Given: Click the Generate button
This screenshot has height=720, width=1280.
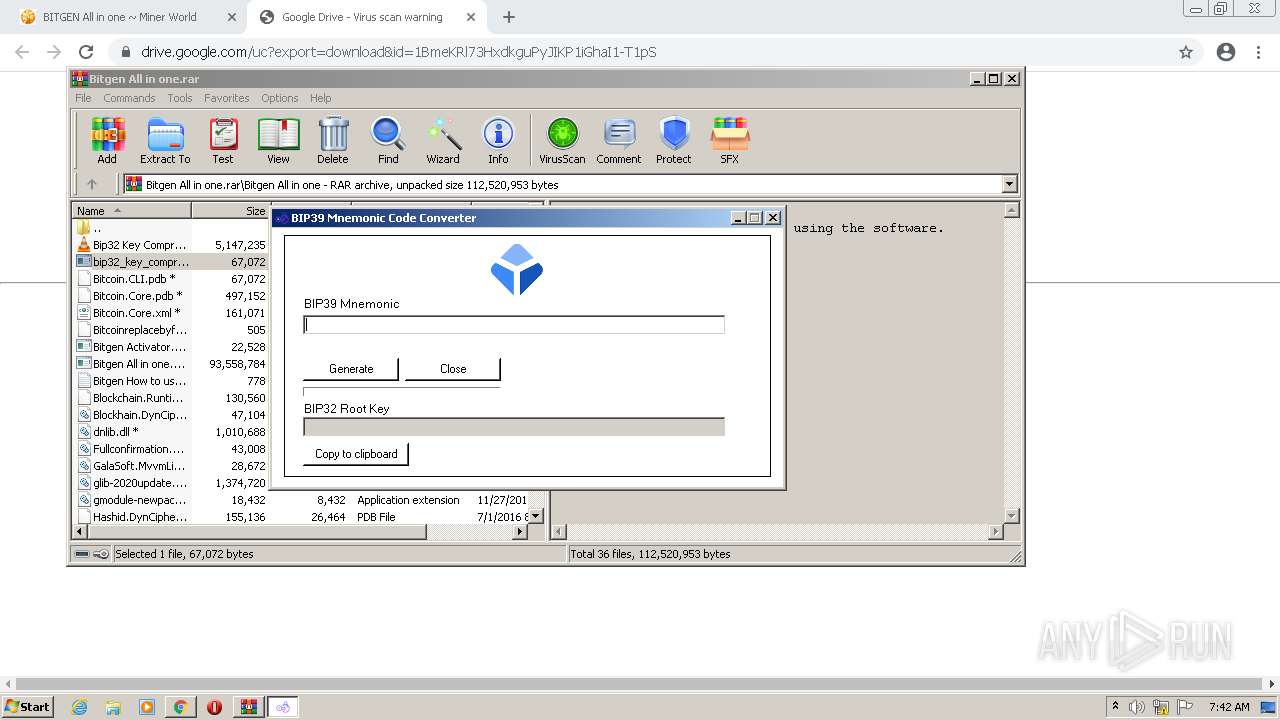Looking at the screenshot, I should tap(351, 369).
